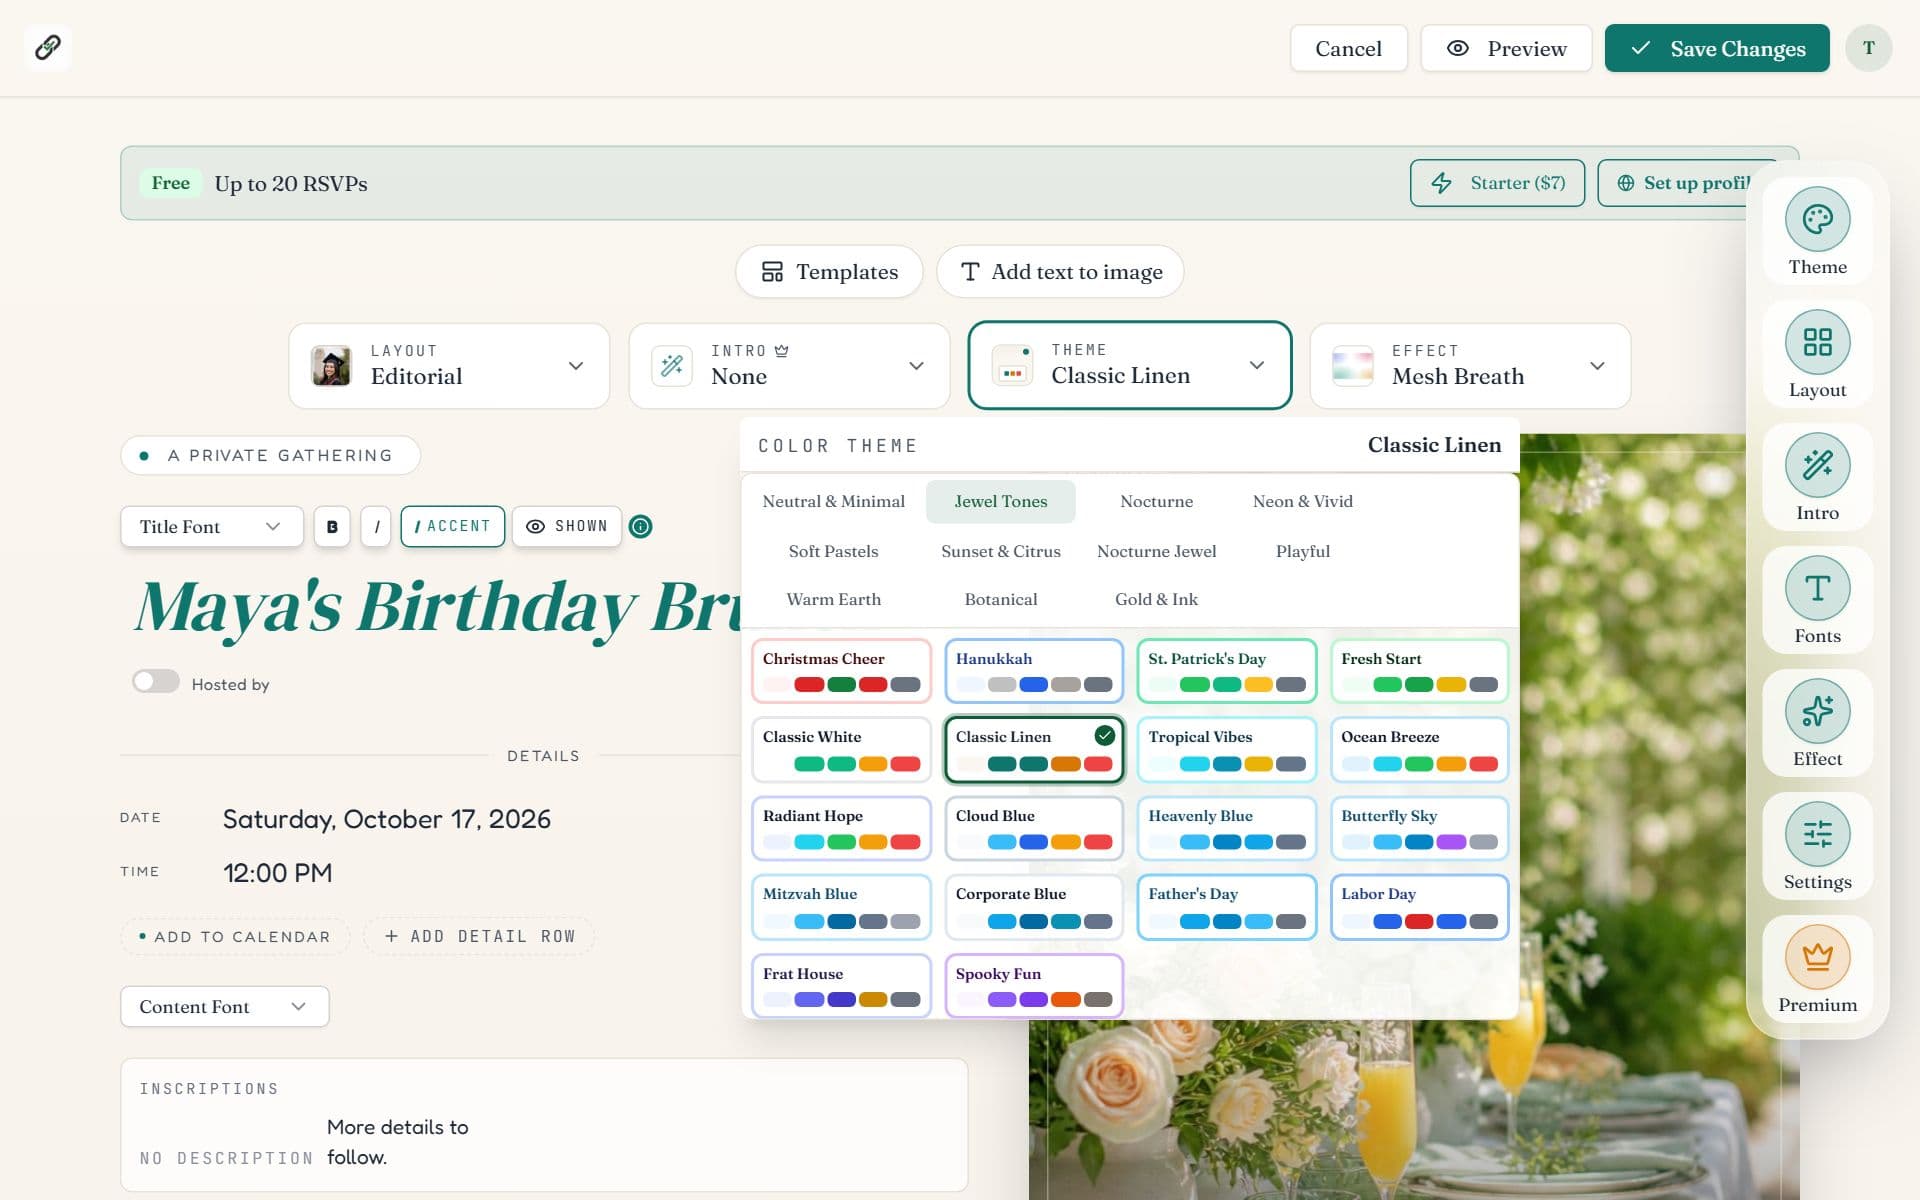
Task: Click the Cancel button
Action: pyautogui.click(x=1348, y=48)
